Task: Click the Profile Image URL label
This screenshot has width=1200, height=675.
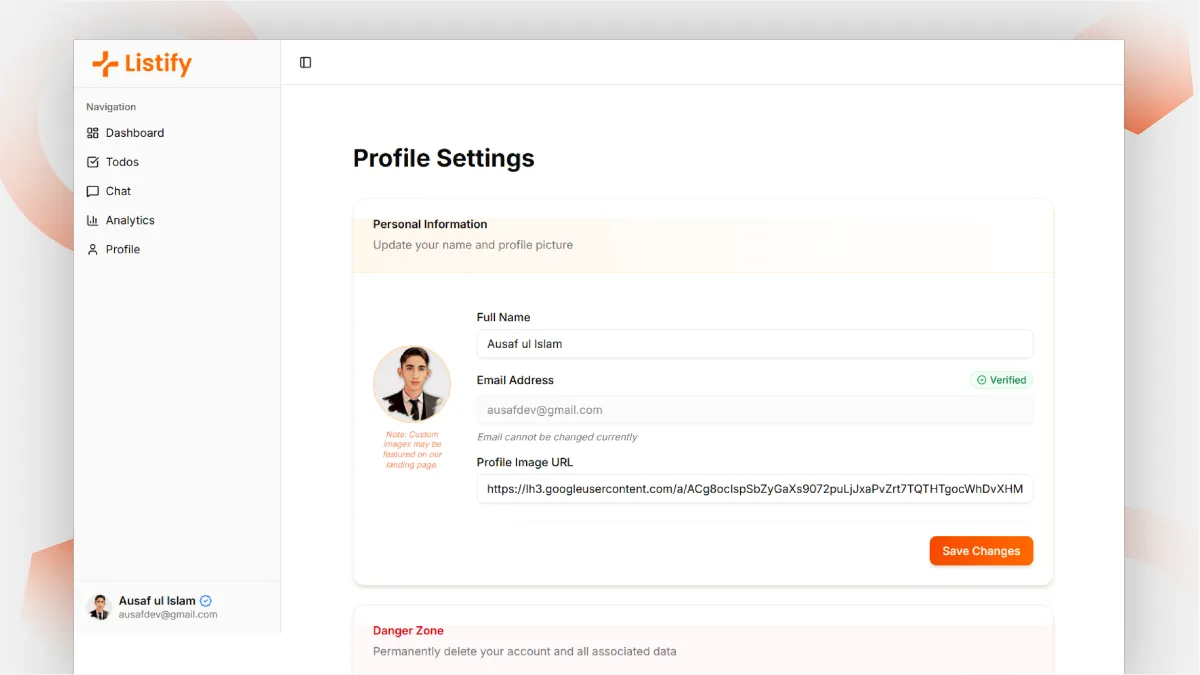Action: 525,462
